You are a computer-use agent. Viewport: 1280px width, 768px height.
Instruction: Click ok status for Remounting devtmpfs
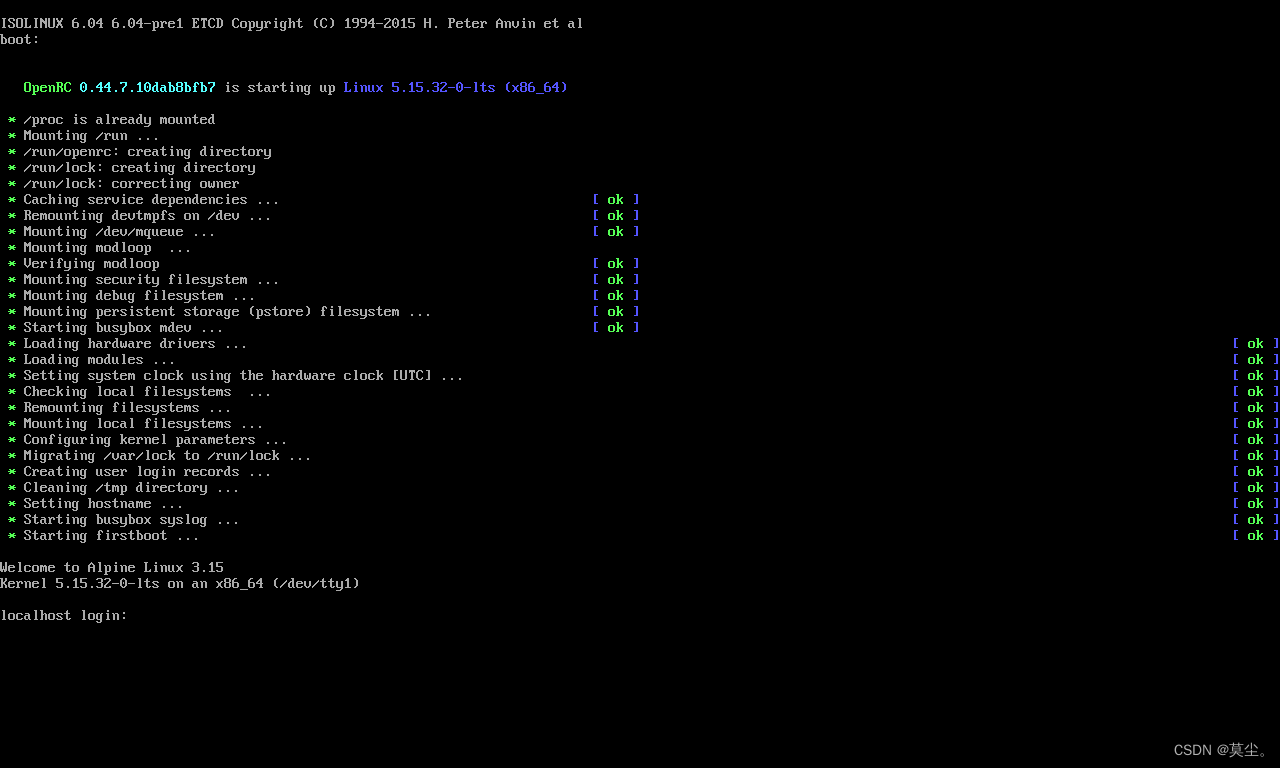616,215
